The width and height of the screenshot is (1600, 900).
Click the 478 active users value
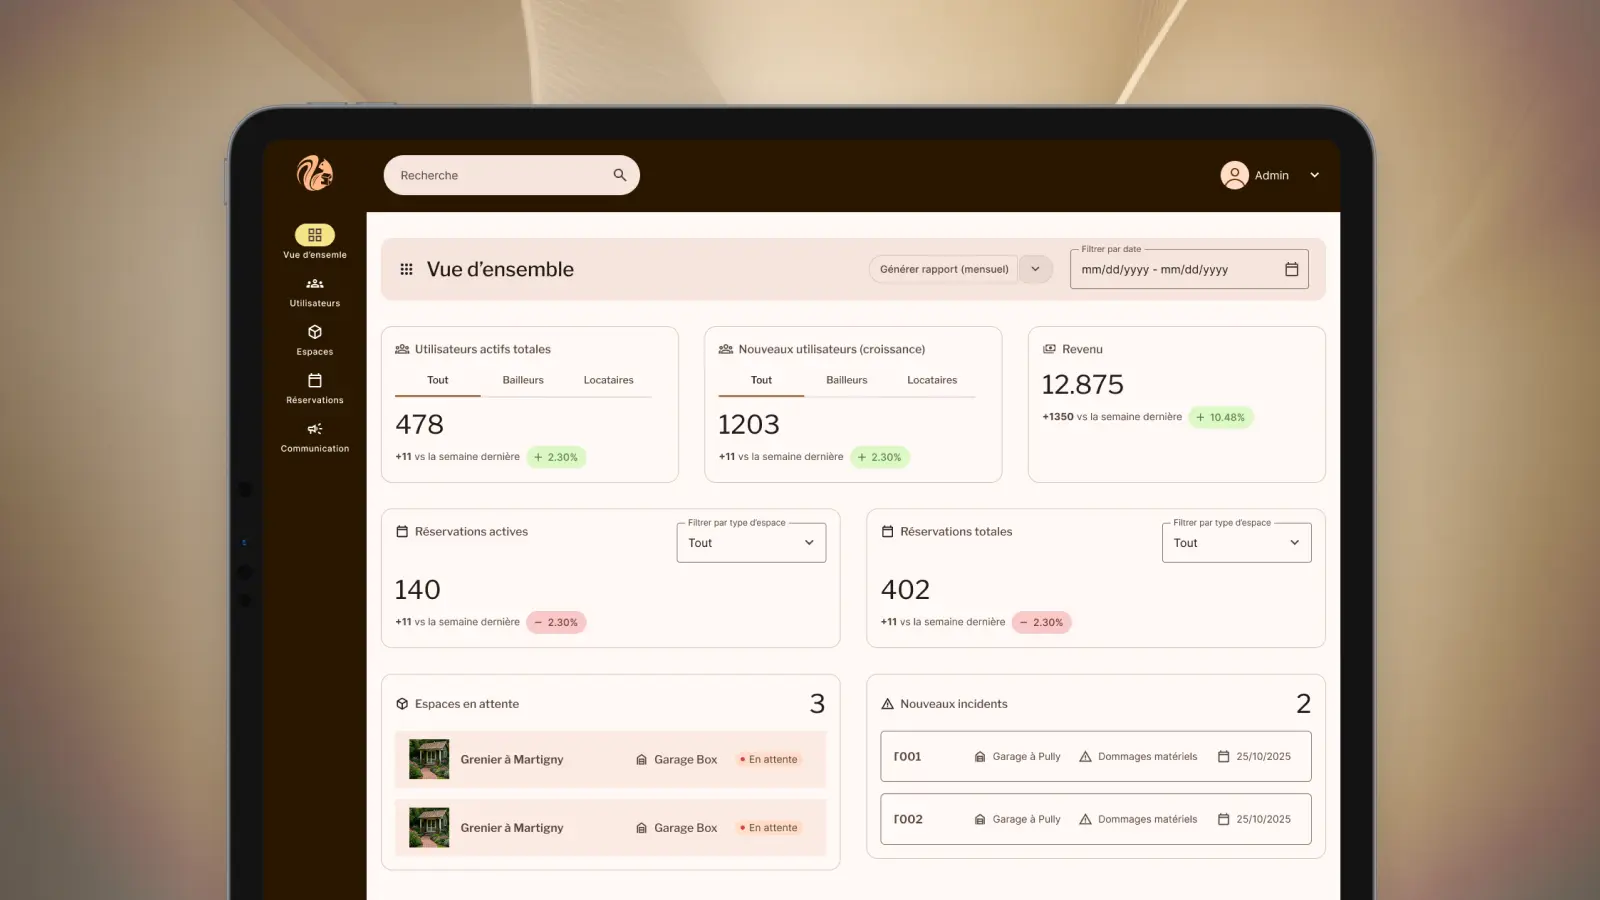[419, 425]
